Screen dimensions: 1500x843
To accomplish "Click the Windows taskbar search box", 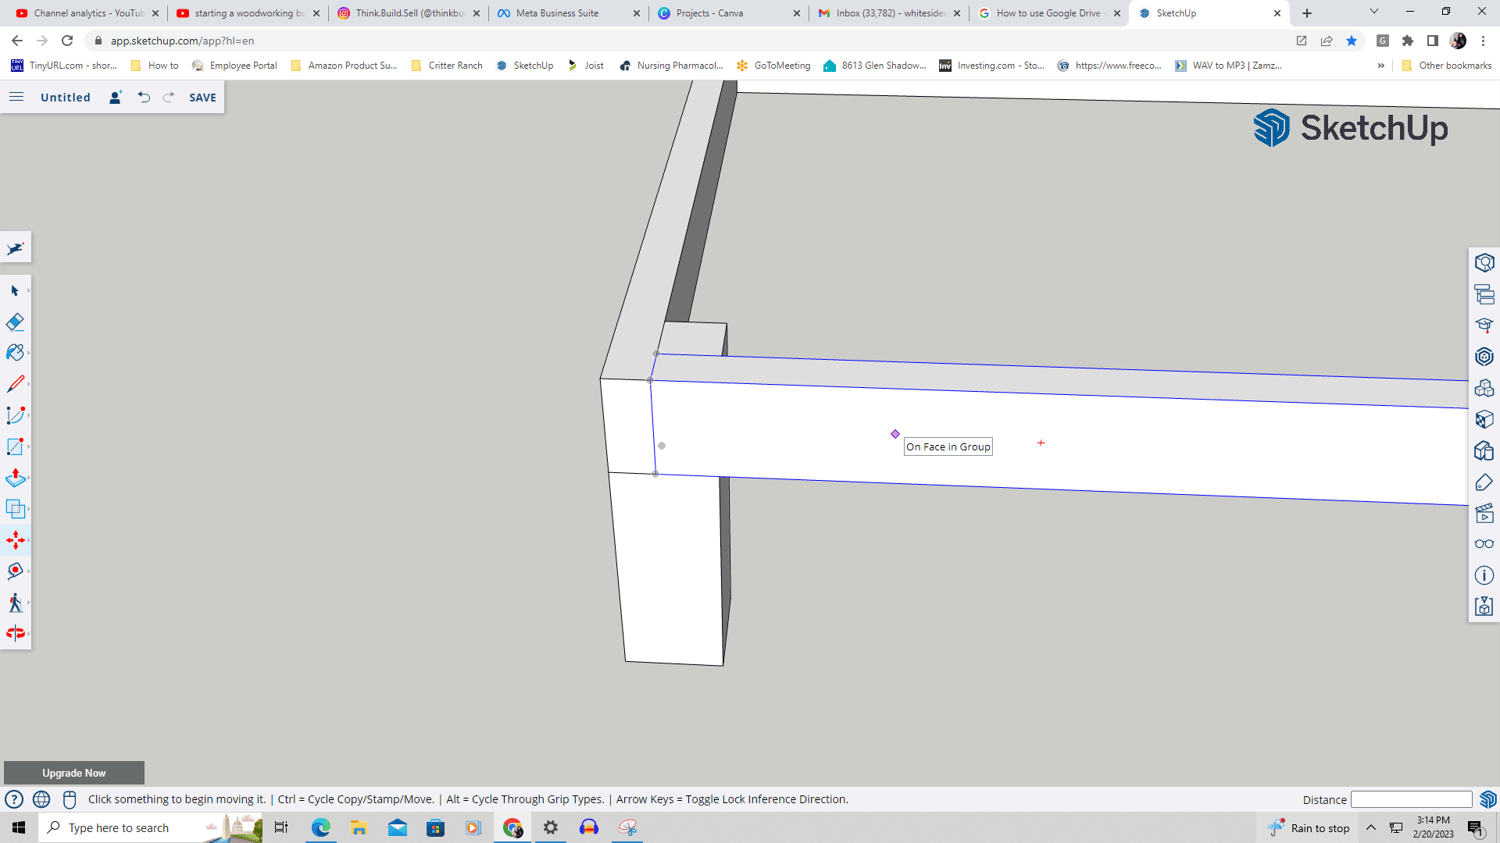I will (x=150, y=828).
